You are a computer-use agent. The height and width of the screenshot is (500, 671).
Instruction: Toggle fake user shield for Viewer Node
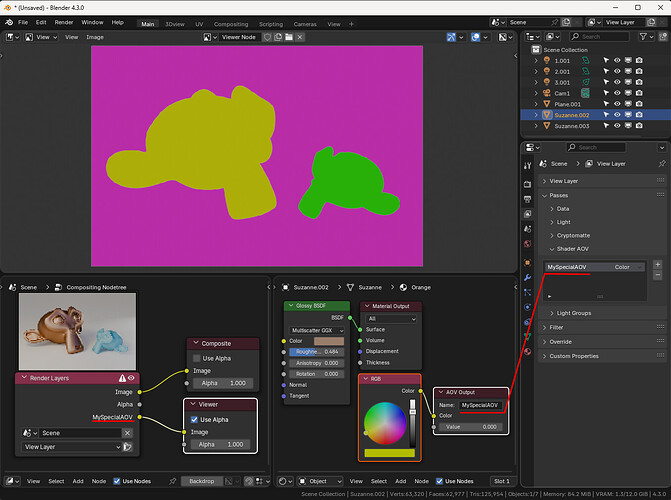point(267,37)
